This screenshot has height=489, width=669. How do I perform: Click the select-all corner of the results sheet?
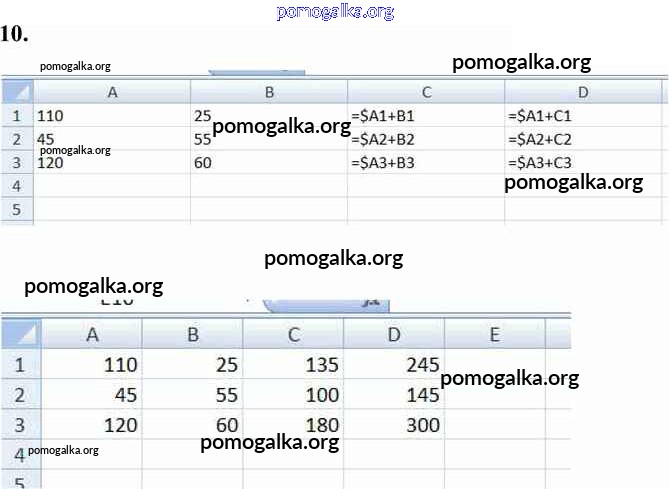19,334
